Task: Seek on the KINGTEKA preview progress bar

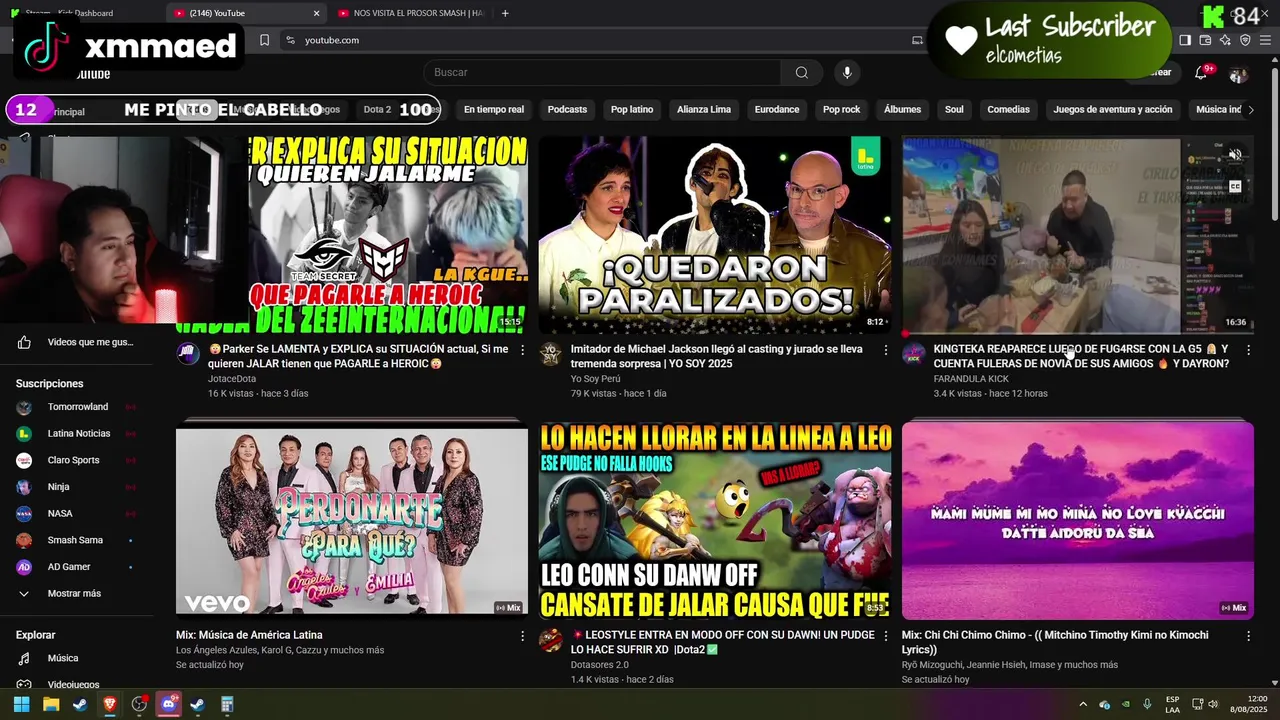Action: 1078,334
